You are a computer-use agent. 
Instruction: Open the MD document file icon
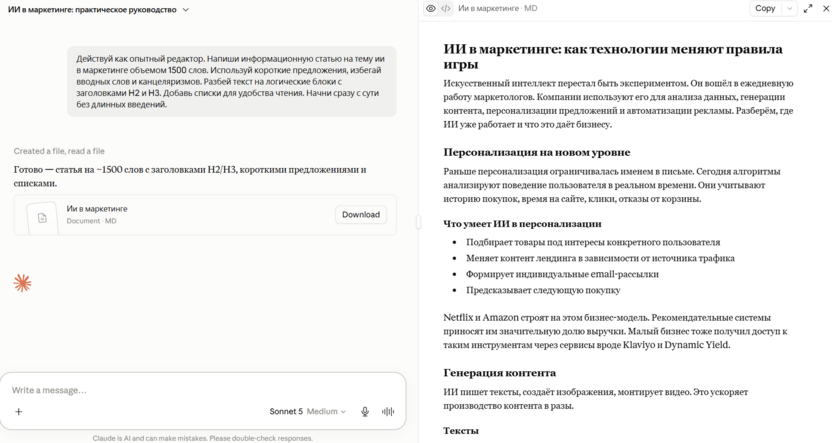pos(42,217)
